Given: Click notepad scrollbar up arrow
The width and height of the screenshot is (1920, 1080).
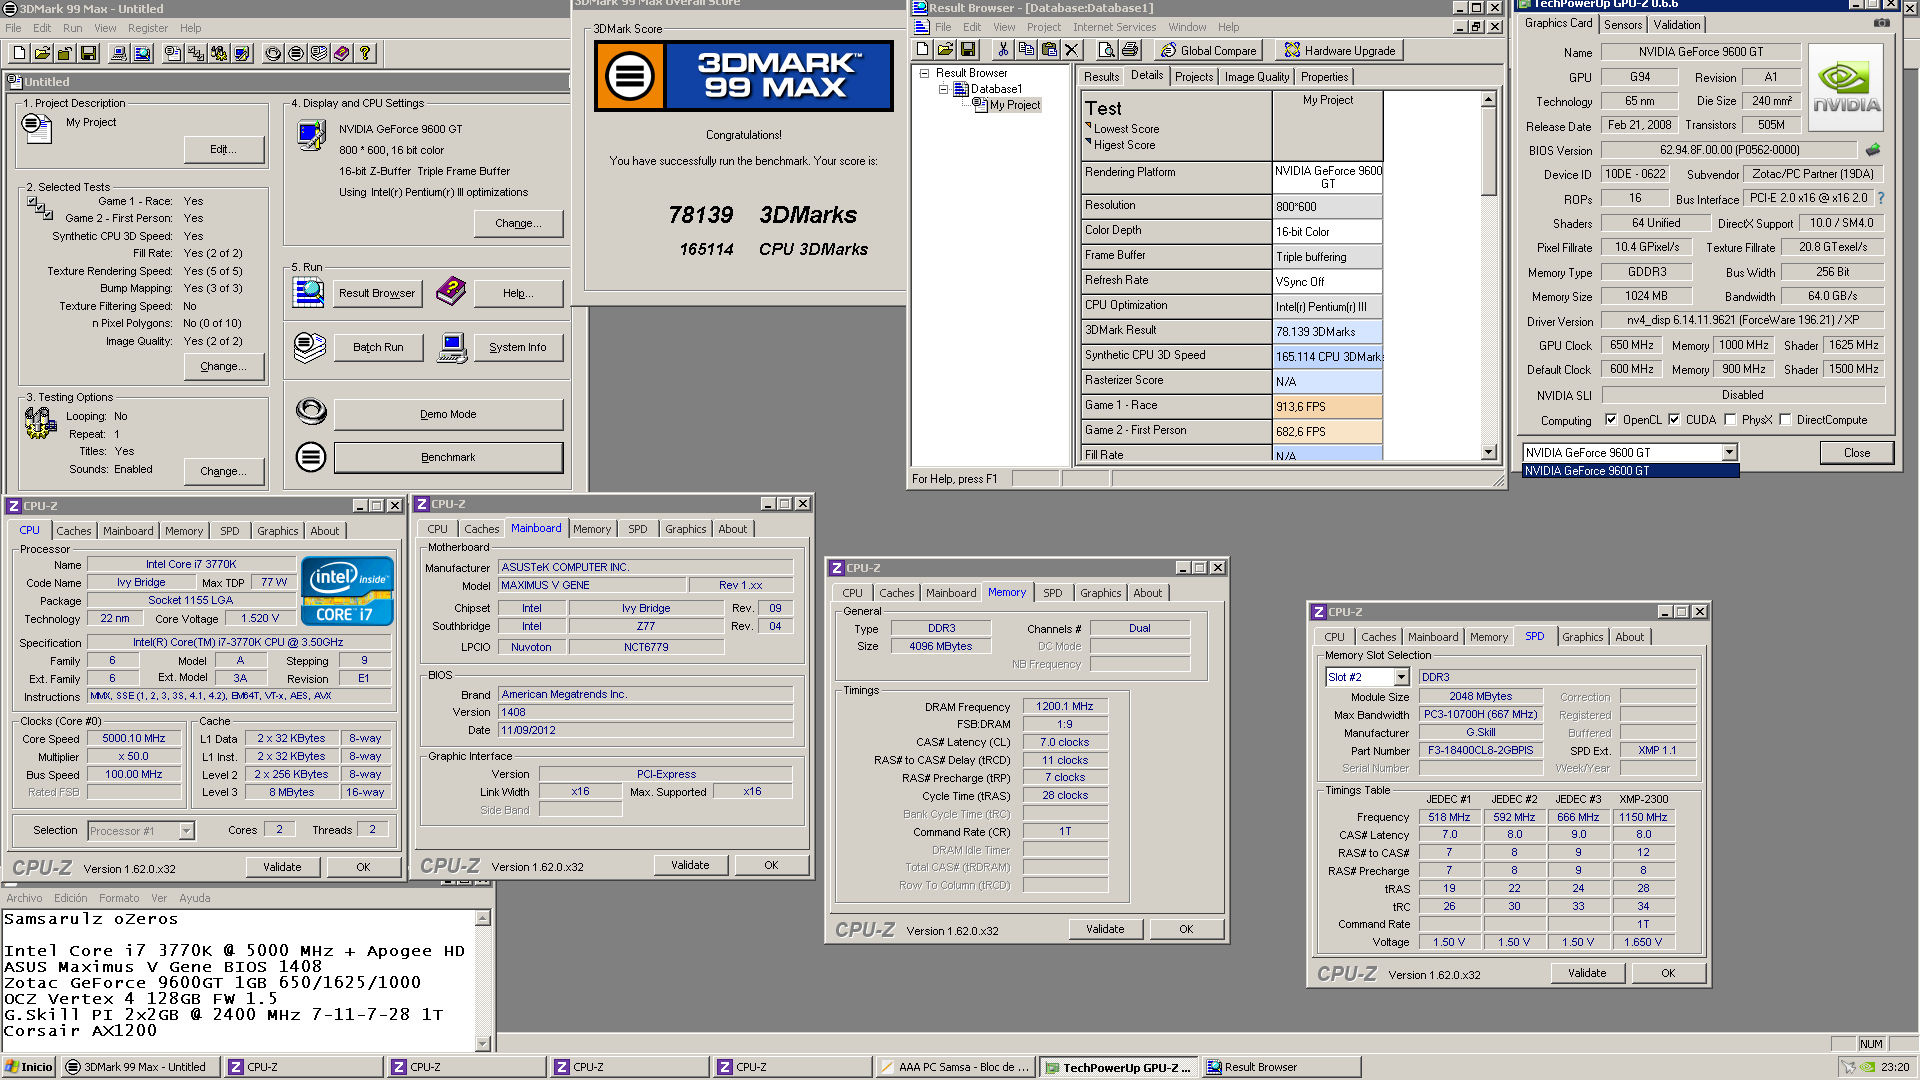Looking at the screenshot, I should (x=482, y=918).
